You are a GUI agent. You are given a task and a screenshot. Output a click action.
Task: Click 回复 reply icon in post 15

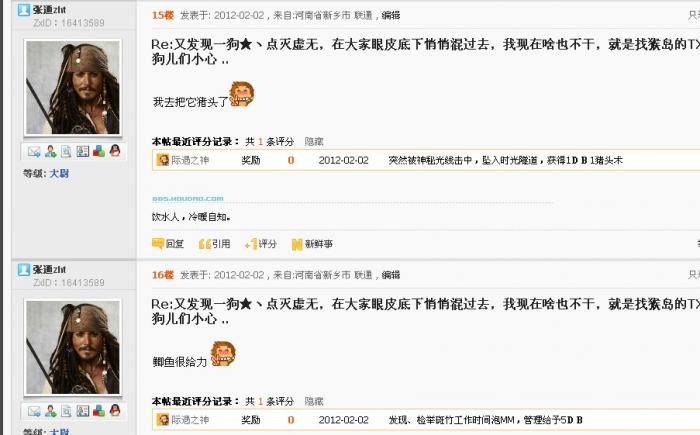(168, 244)
